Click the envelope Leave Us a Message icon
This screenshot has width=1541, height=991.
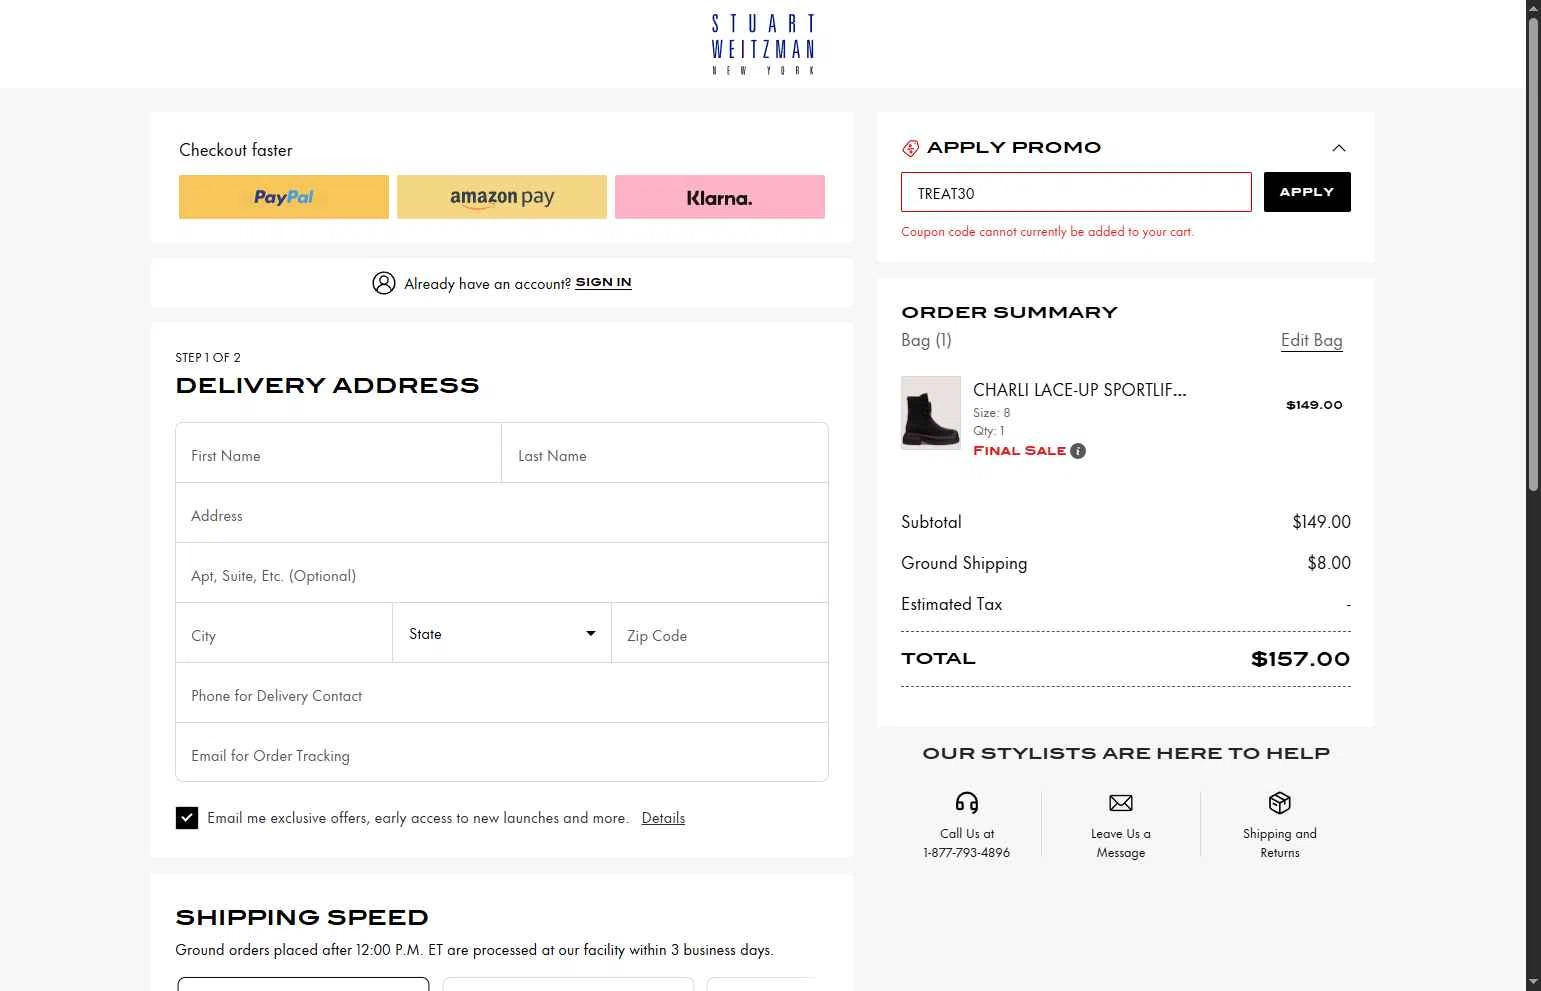(1121, 803)
